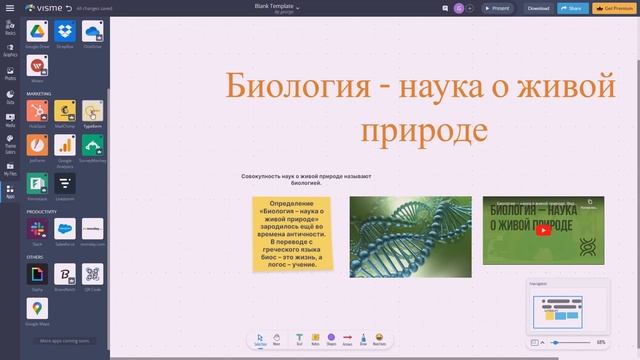Open the Google Maps app
The image size is (640, 360).
37,308
